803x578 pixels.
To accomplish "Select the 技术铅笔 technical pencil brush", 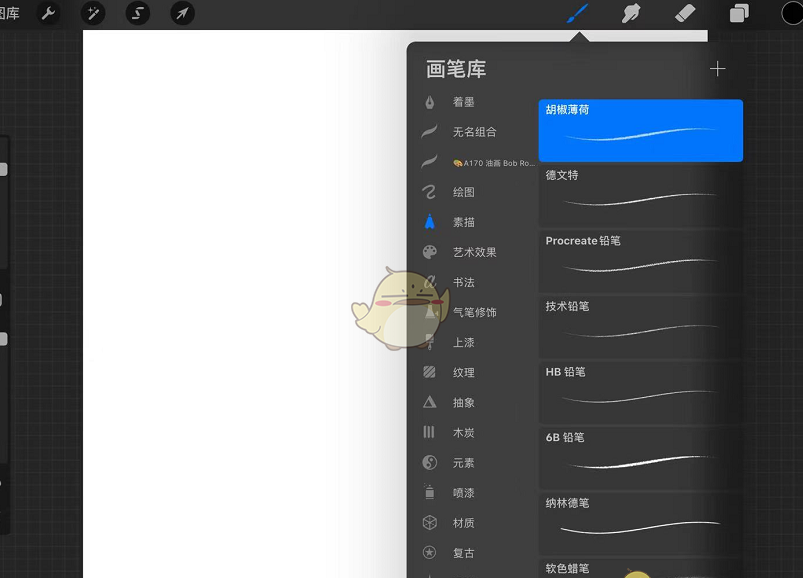I will 641,327.
